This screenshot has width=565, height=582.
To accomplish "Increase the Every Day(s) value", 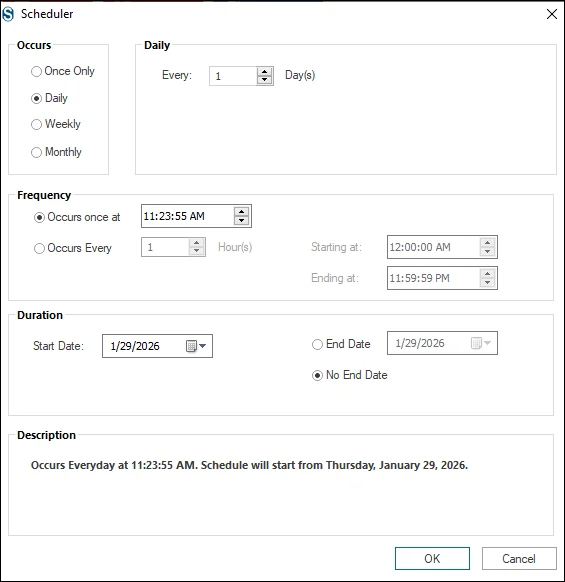I will (x=264, y=72).
